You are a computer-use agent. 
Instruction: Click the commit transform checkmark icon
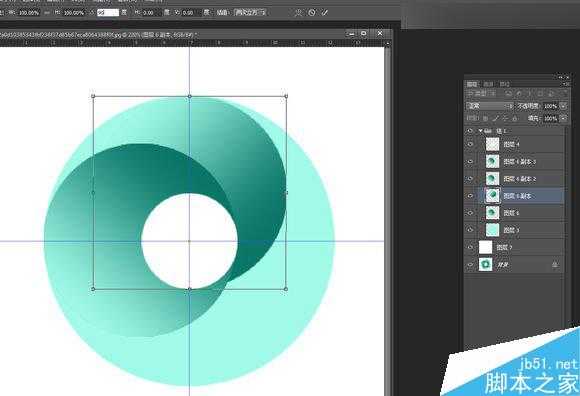(325, 13)
